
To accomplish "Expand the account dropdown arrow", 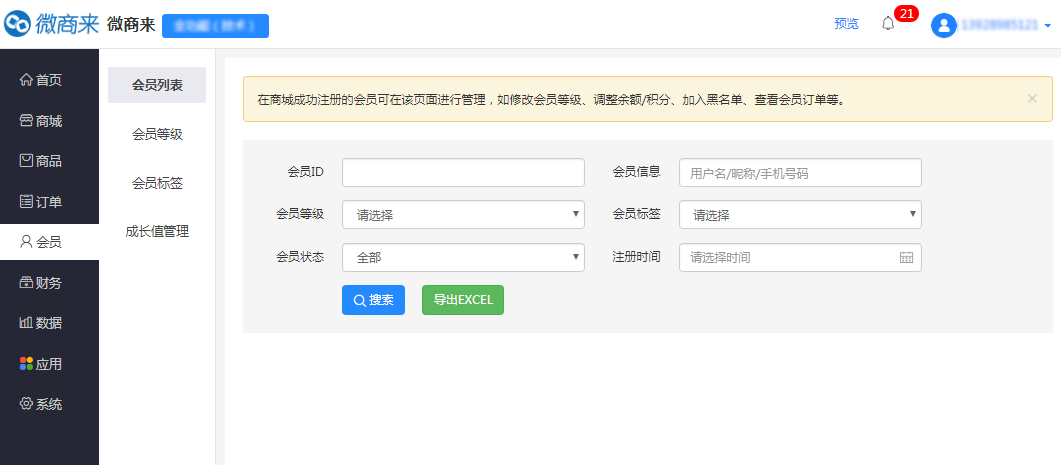I will (x=1047, y=26).
